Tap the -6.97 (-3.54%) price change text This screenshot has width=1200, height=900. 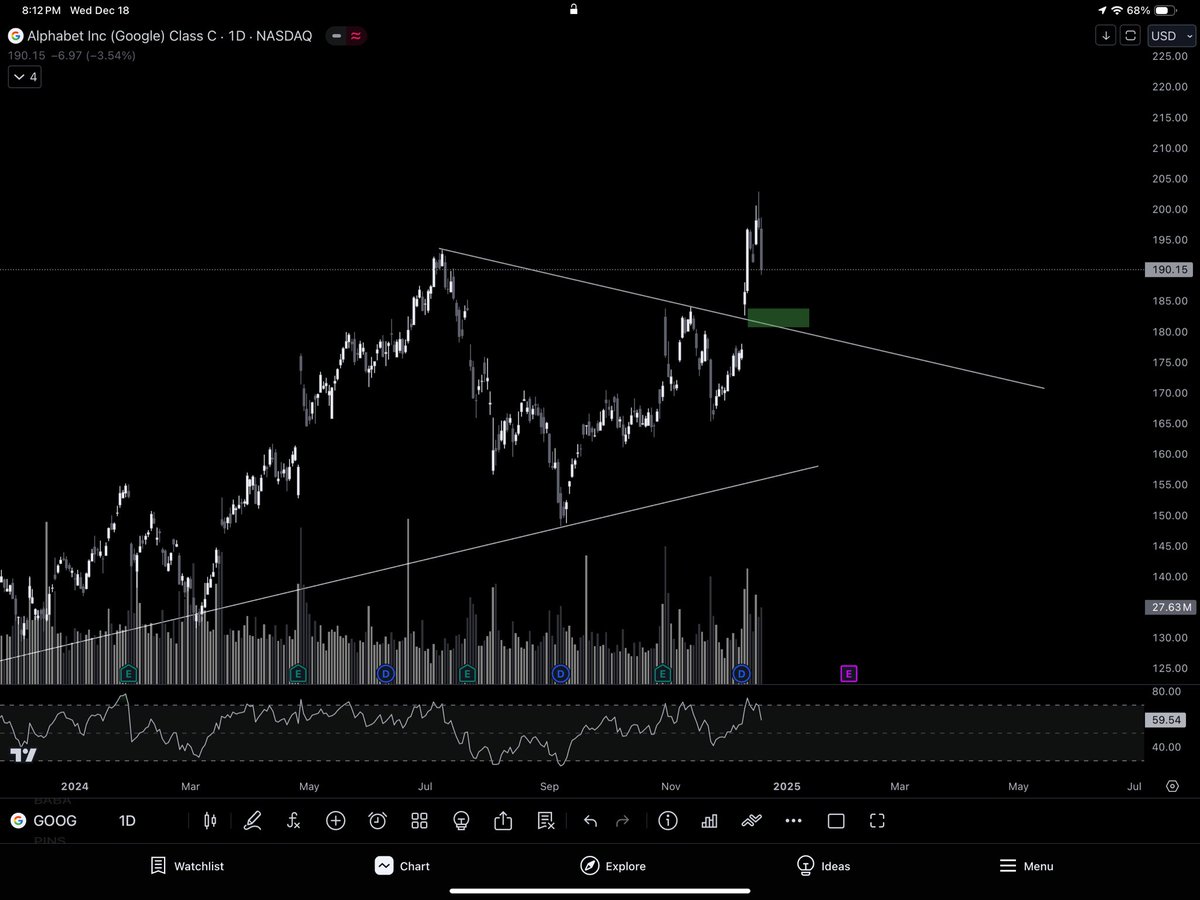pyautogui.click(x=91, y=55)
